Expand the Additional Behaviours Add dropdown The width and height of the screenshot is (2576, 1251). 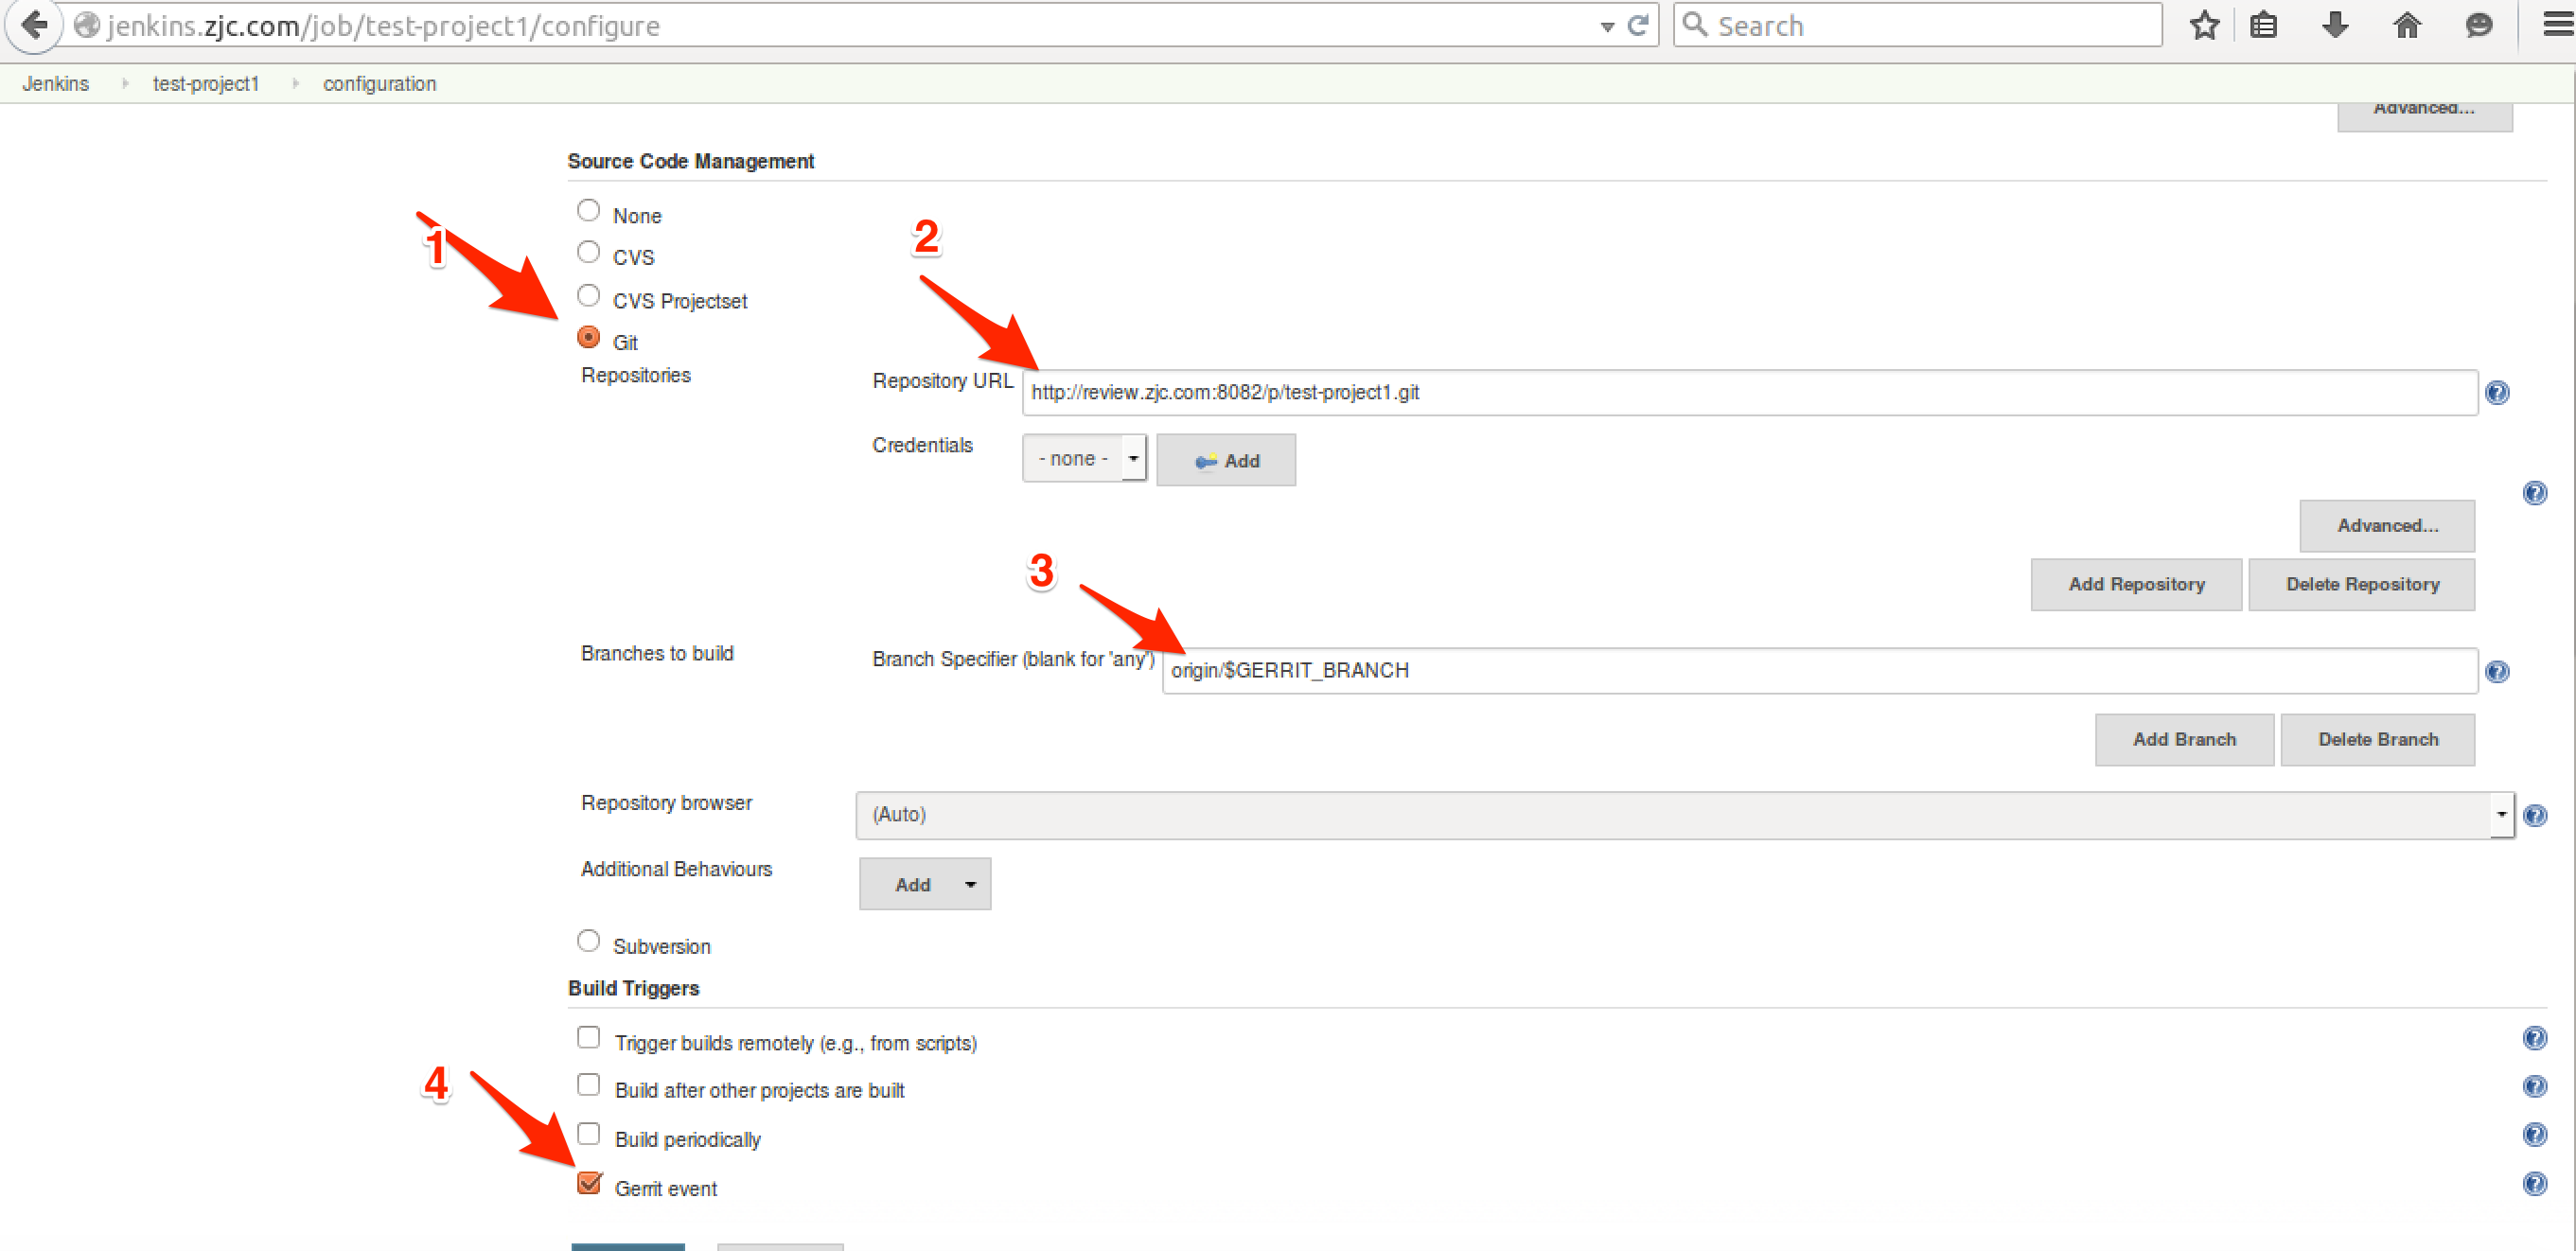925,885
